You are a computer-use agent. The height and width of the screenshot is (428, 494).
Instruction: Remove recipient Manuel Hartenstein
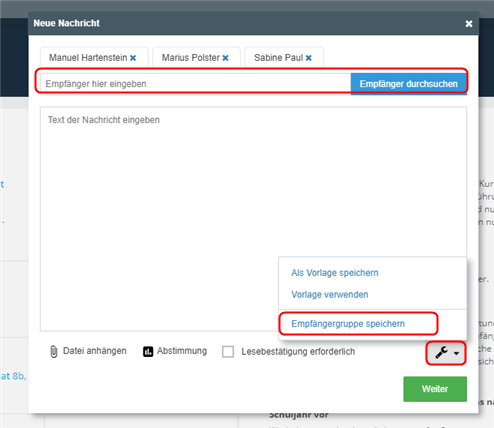133,58
